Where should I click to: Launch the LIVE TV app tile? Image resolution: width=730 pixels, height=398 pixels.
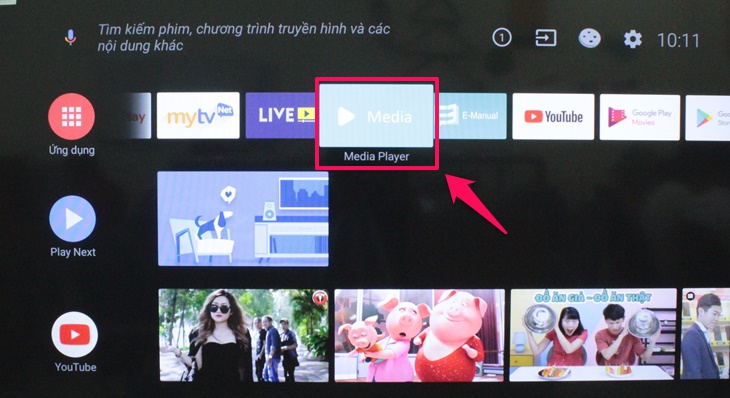281,115
